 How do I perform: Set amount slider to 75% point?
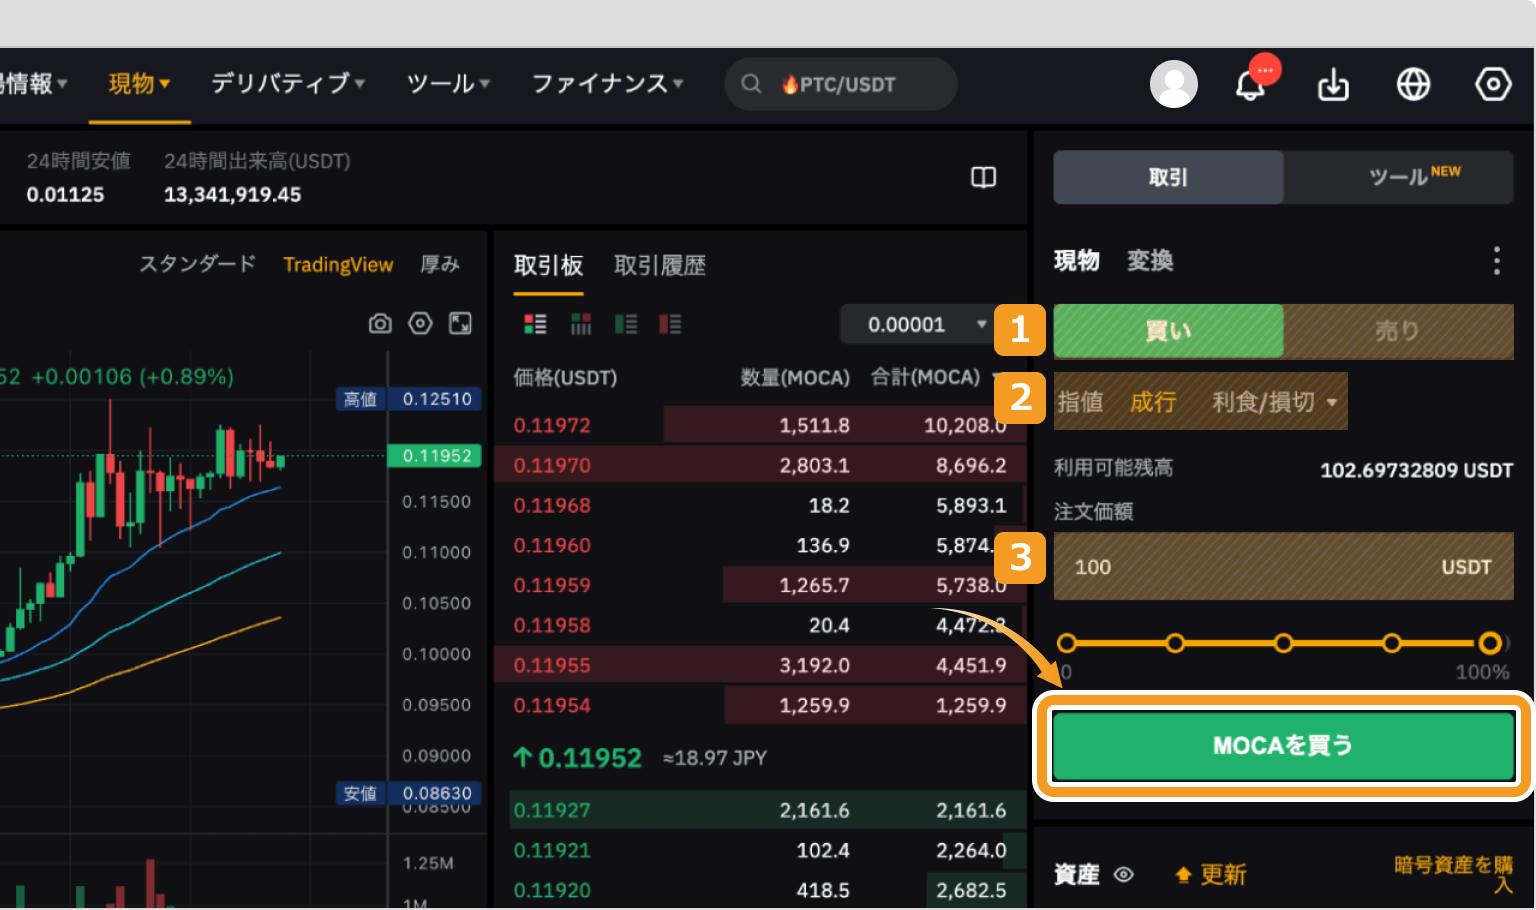1391,643
